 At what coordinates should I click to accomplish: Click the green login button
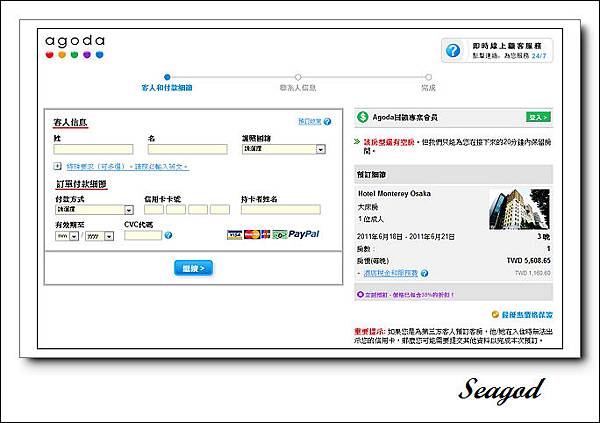coord(538,117)
